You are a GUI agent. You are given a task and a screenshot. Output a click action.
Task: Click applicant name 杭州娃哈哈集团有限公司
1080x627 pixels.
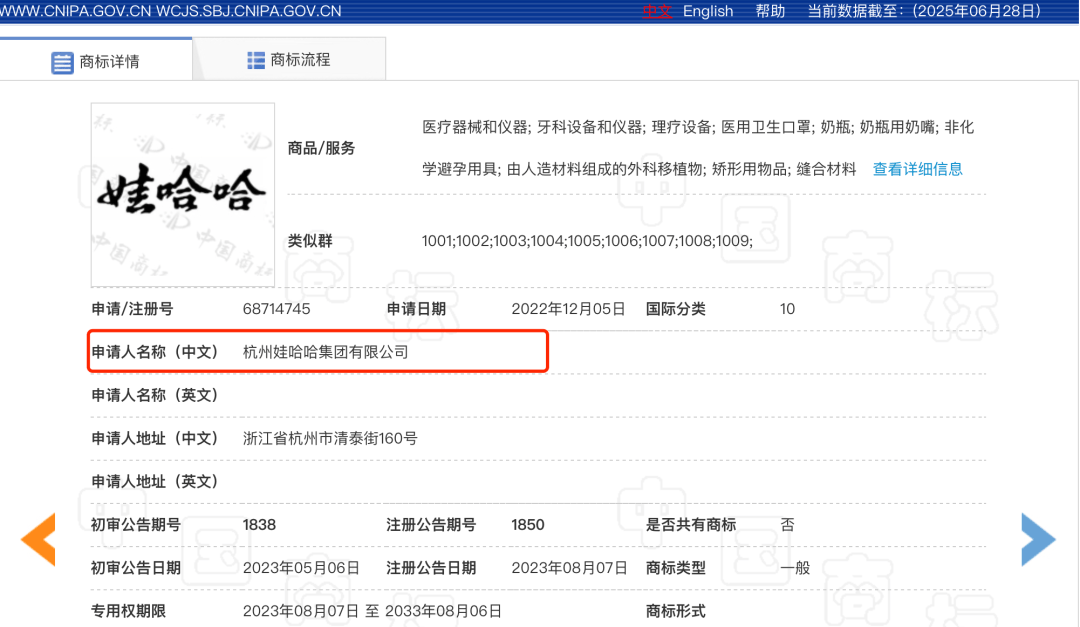[325, 352]
